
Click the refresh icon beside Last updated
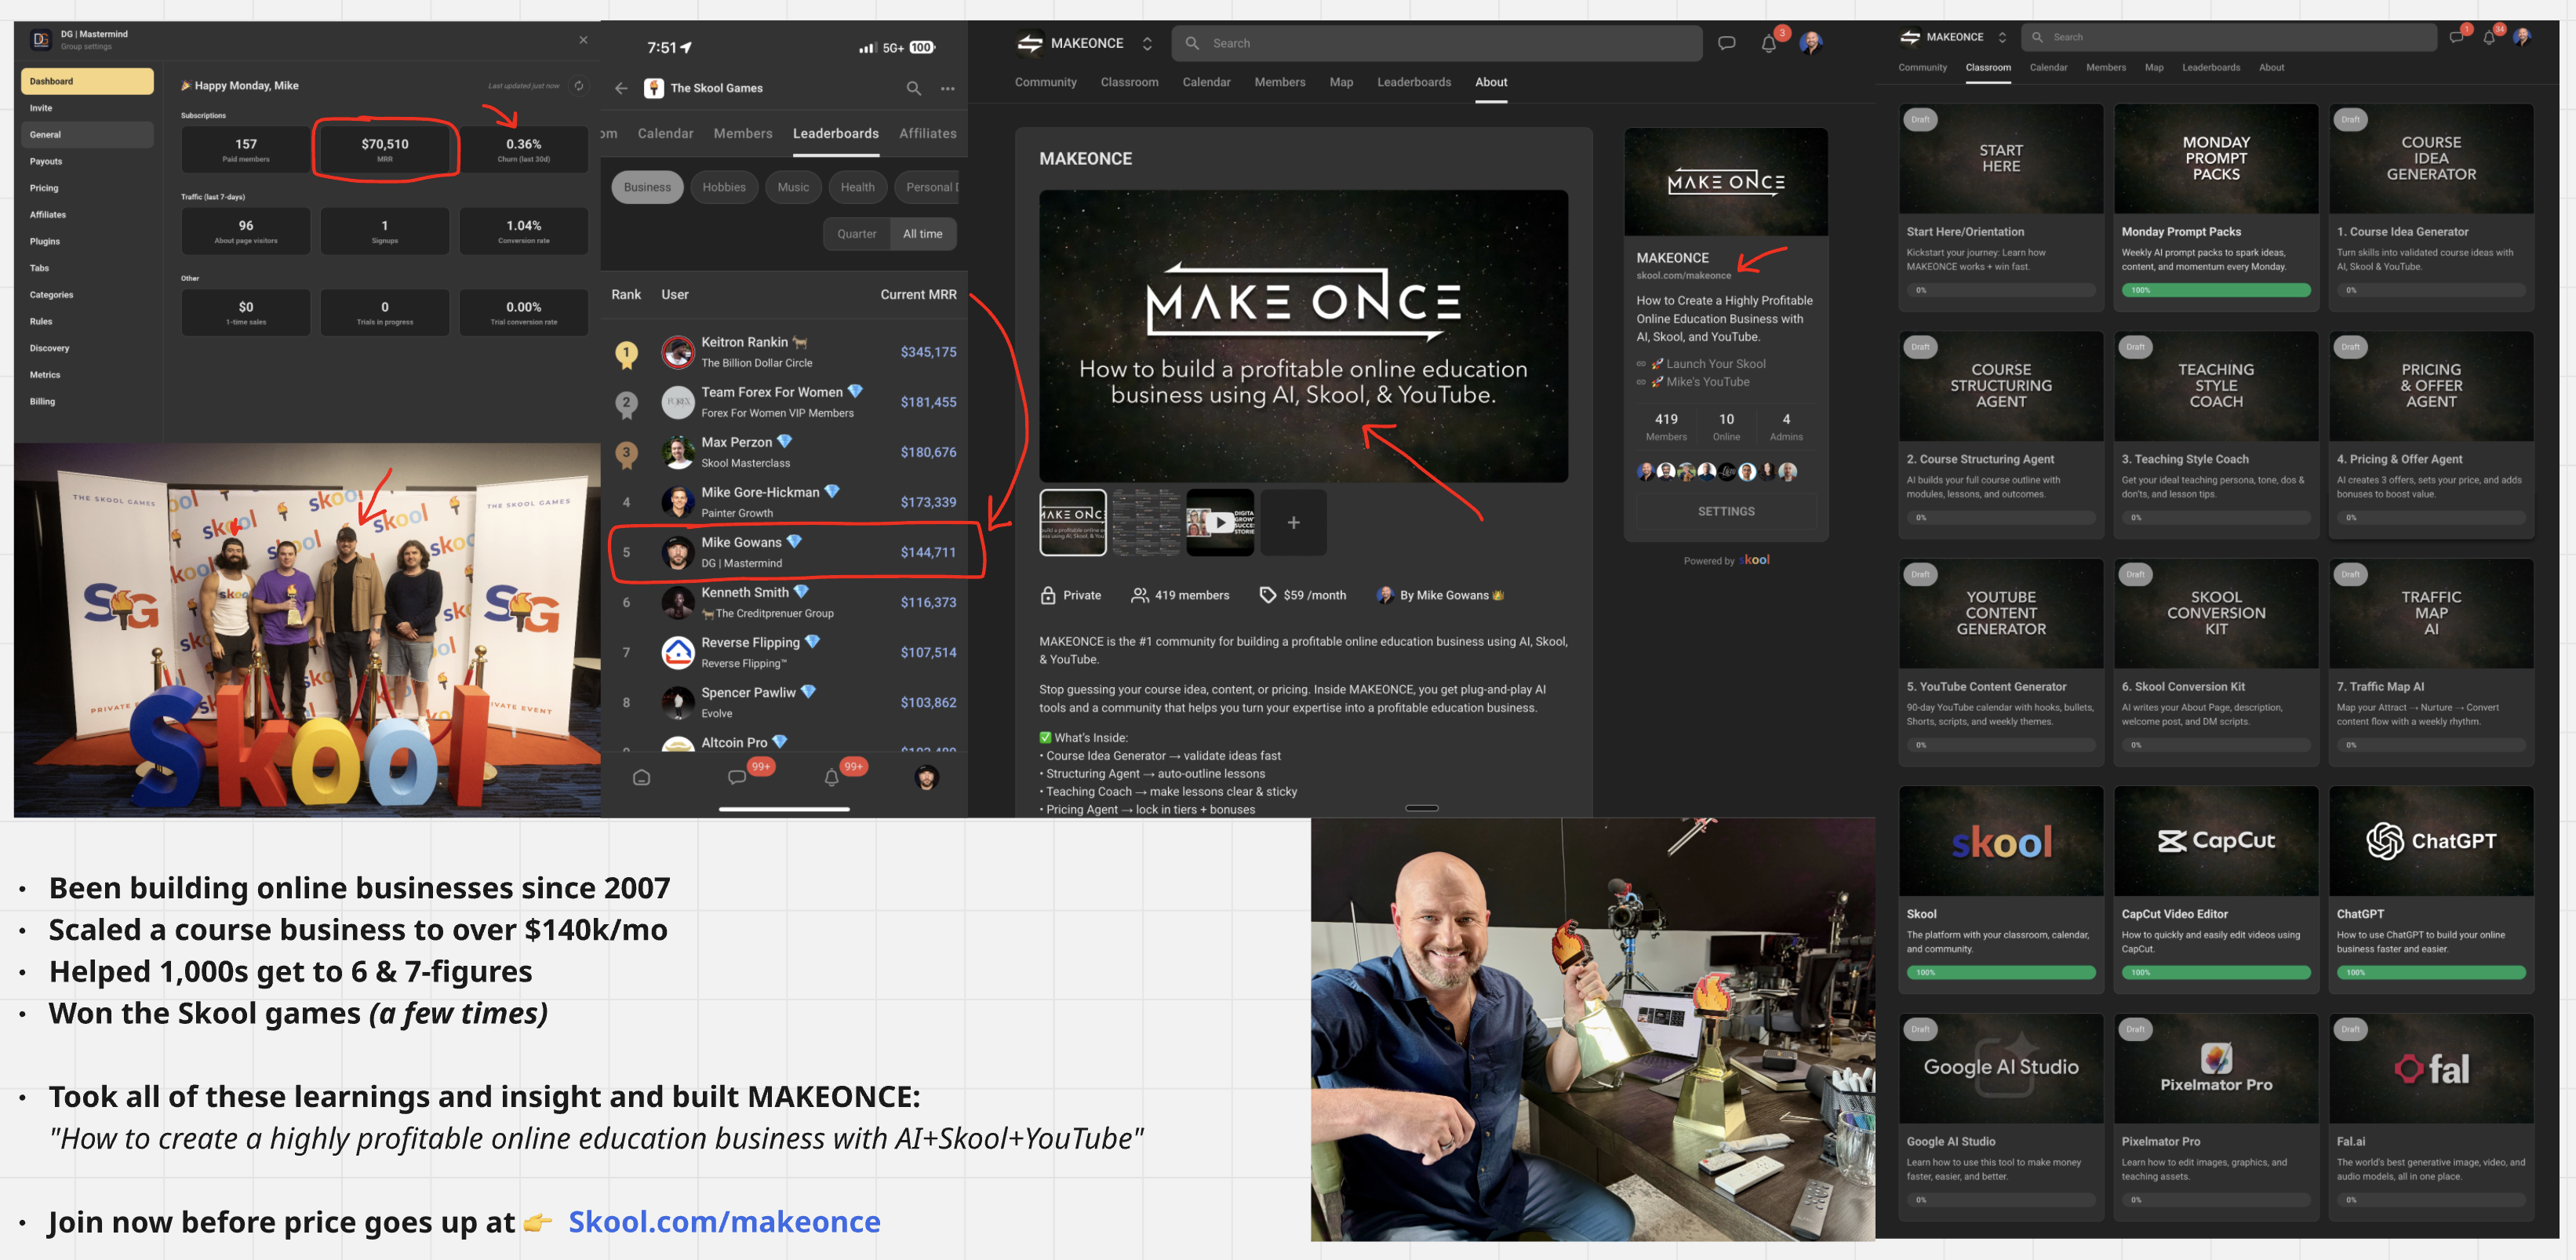click(578, 86)
